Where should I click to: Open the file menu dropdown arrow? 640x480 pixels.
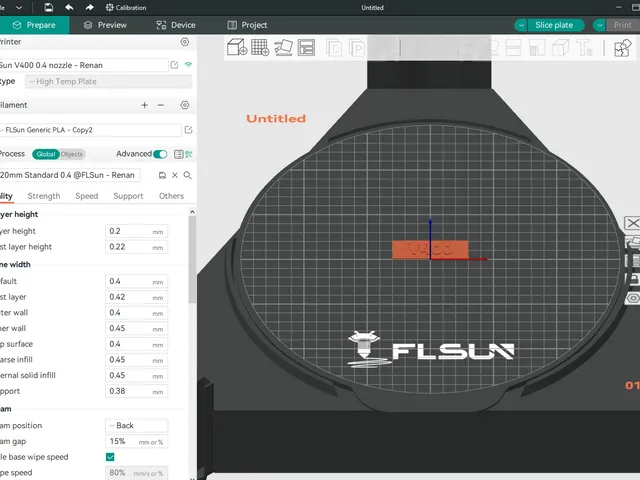pyautogui.click(x=19, y=7)
